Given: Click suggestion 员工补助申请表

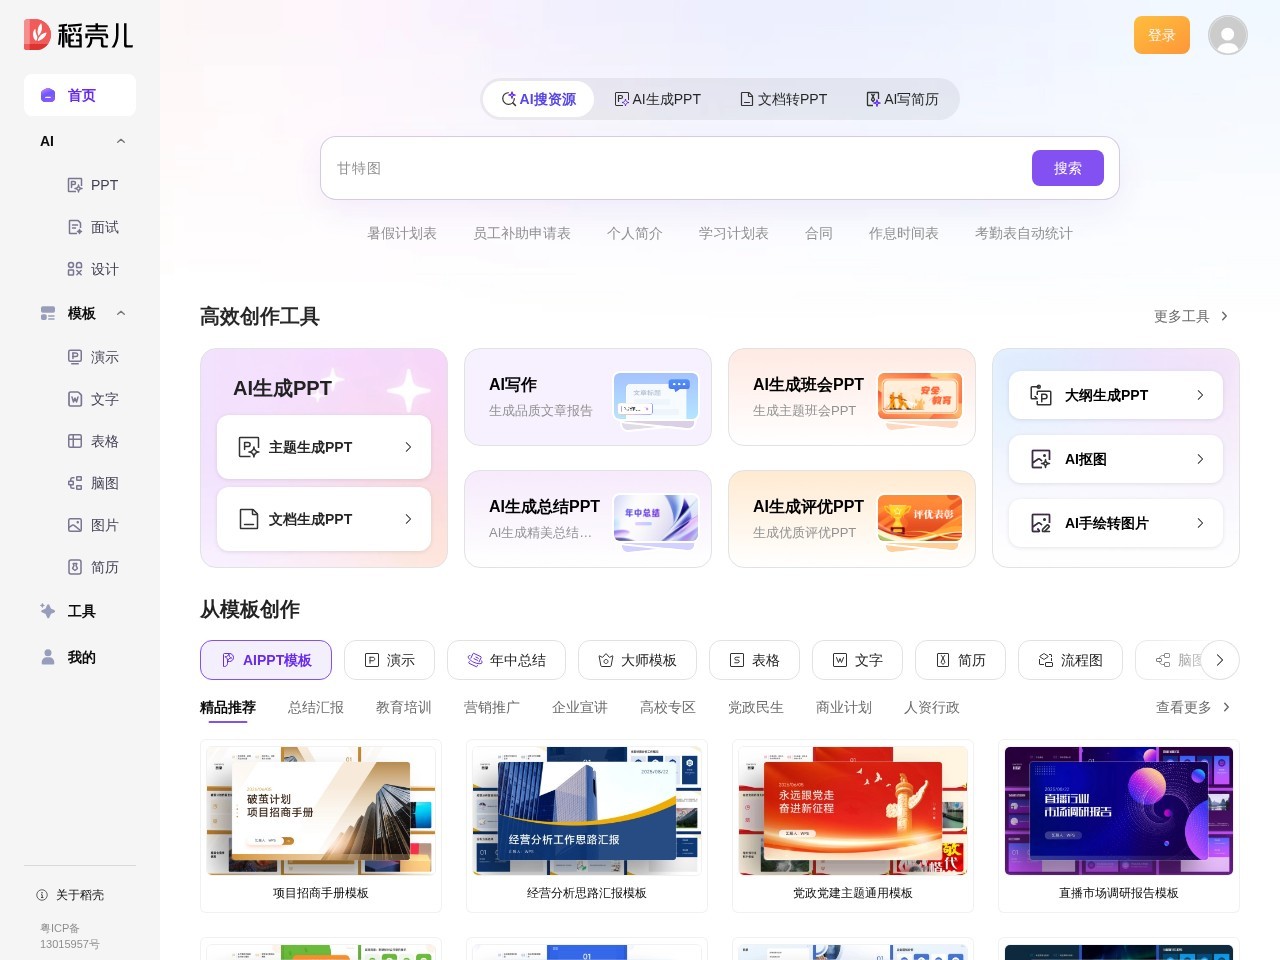Looking at the screenshot, I should coord(522,233).
